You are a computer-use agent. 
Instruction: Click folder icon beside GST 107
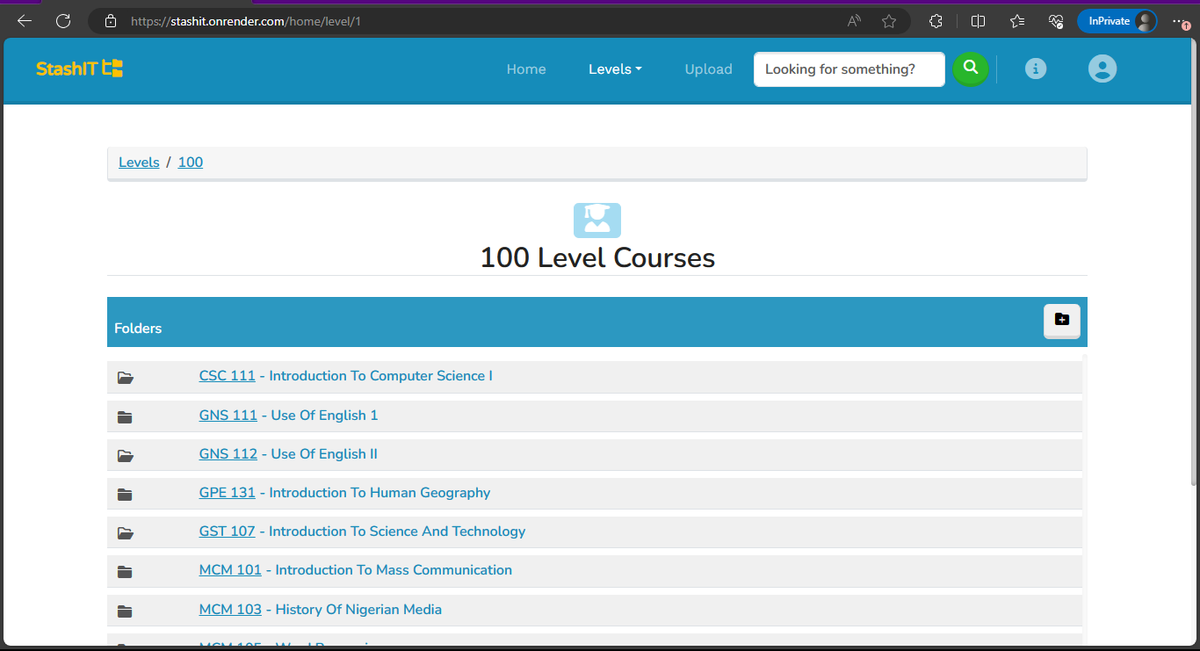coord(125,532)
